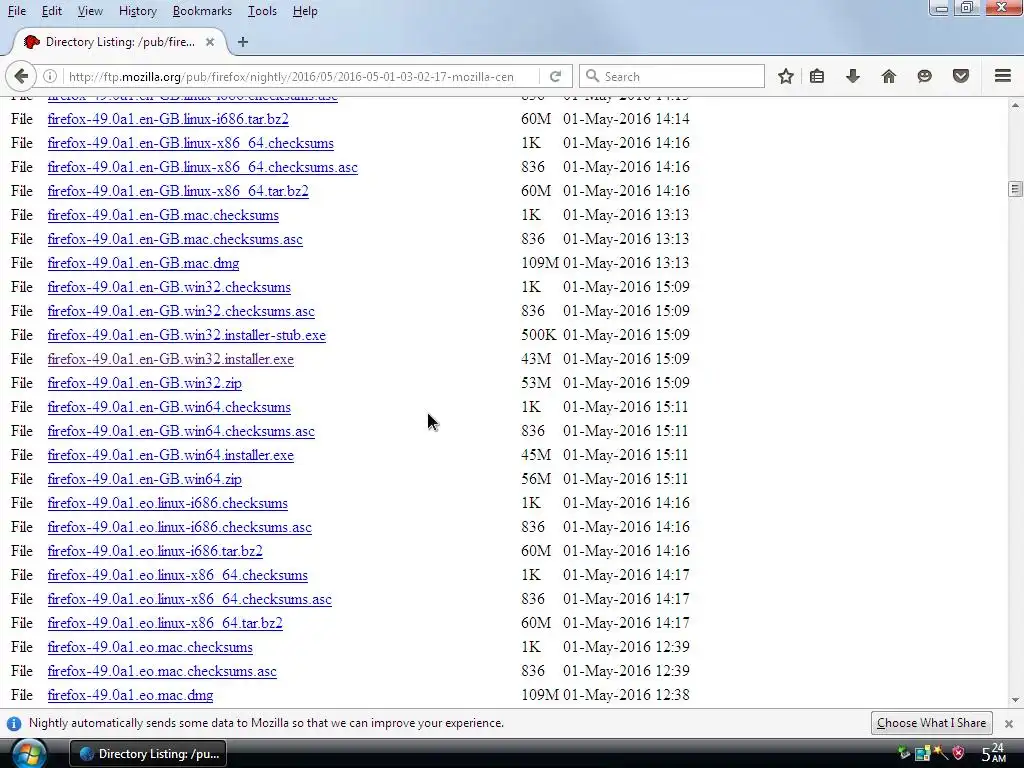The width and height of the screenshot is (1024, 768).
Task: Open firefox-49.0a1.en-GB.linux-x86_64.checksums link
Action: coord(191,143)
